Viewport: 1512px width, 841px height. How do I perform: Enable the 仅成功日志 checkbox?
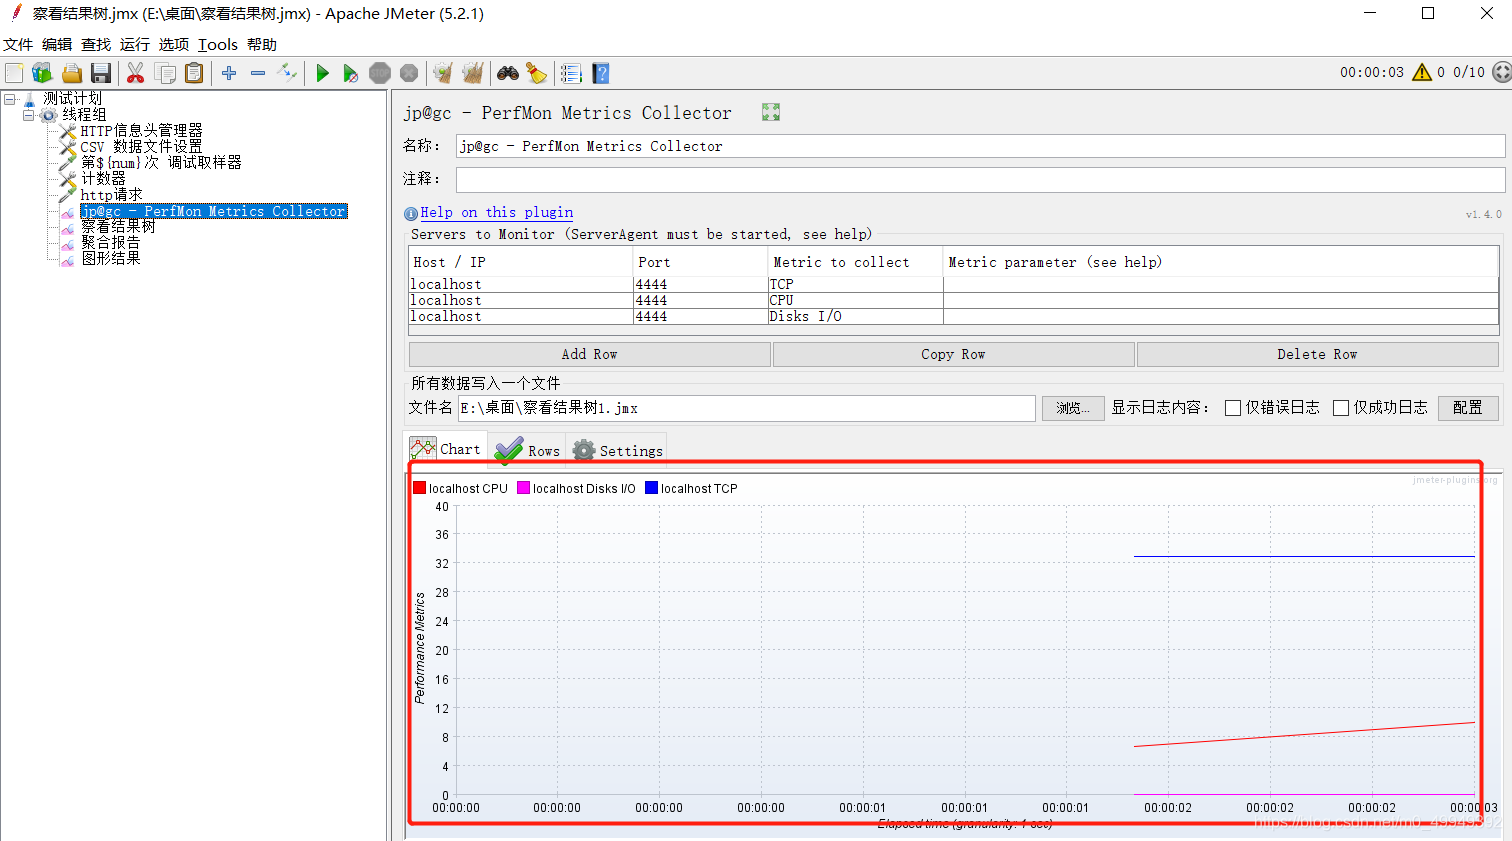(x=1341, y=408)
